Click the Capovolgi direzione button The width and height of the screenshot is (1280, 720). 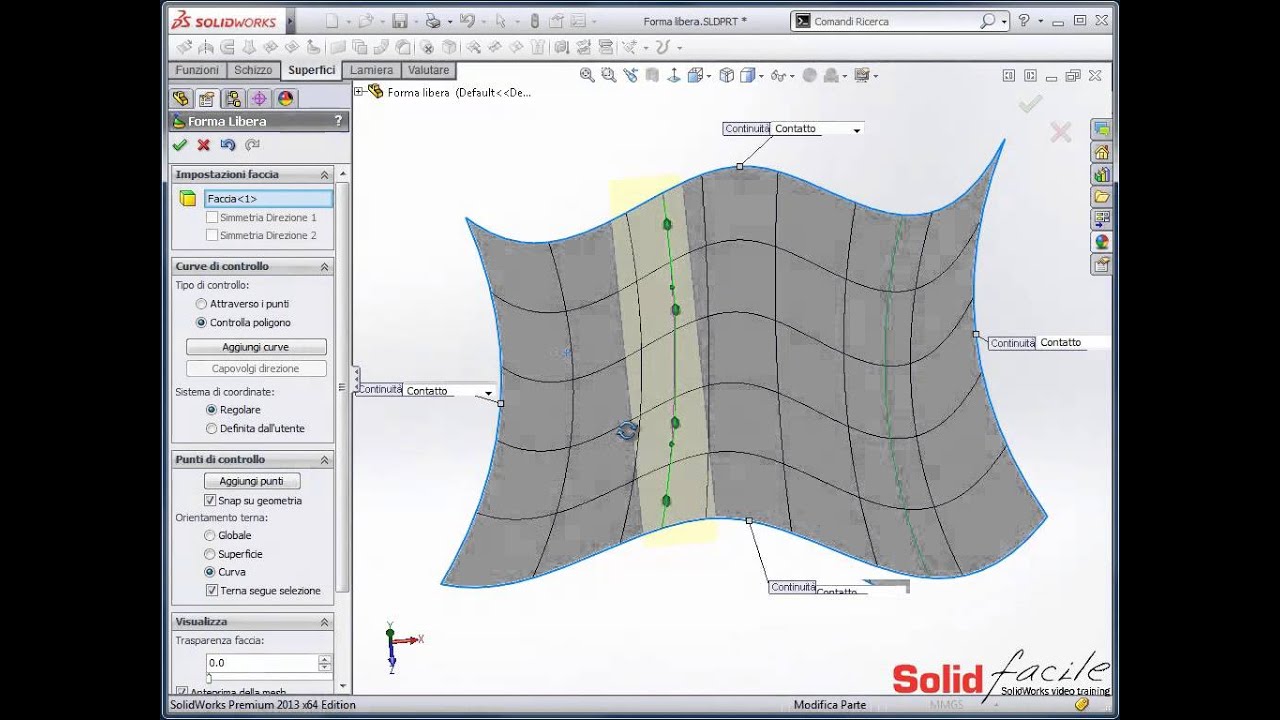[256, 368]
